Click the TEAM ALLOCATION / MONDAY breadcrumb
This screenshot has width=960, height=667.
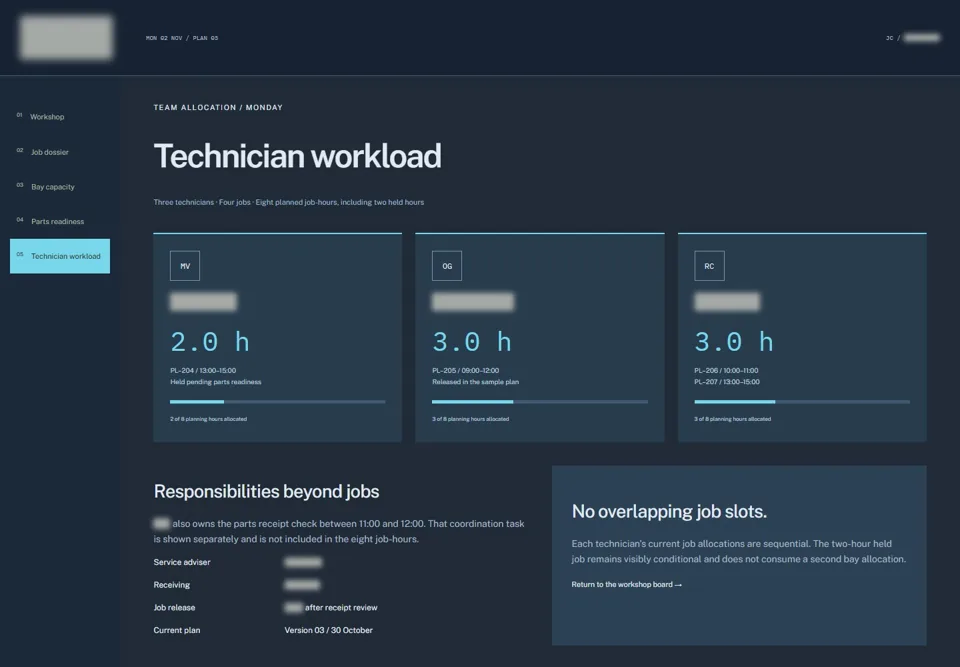[x=218, y=107]
